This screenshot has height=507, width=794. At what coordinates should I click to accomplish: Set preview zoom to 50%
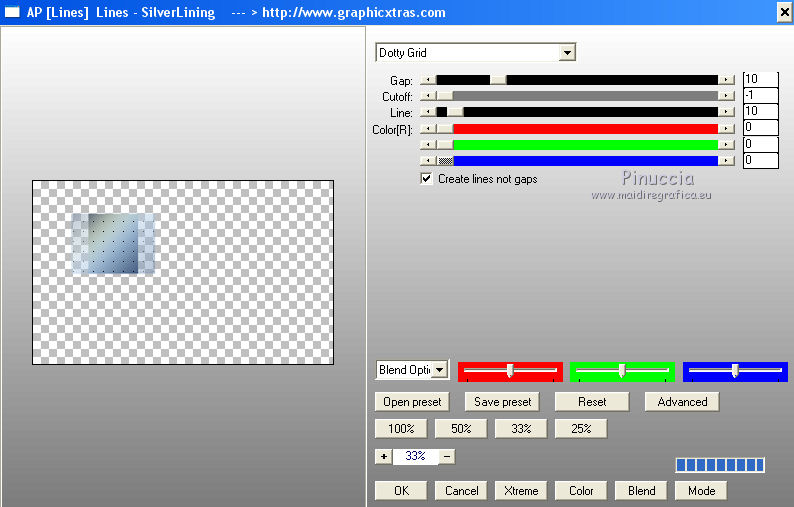[x=461, y=428]
